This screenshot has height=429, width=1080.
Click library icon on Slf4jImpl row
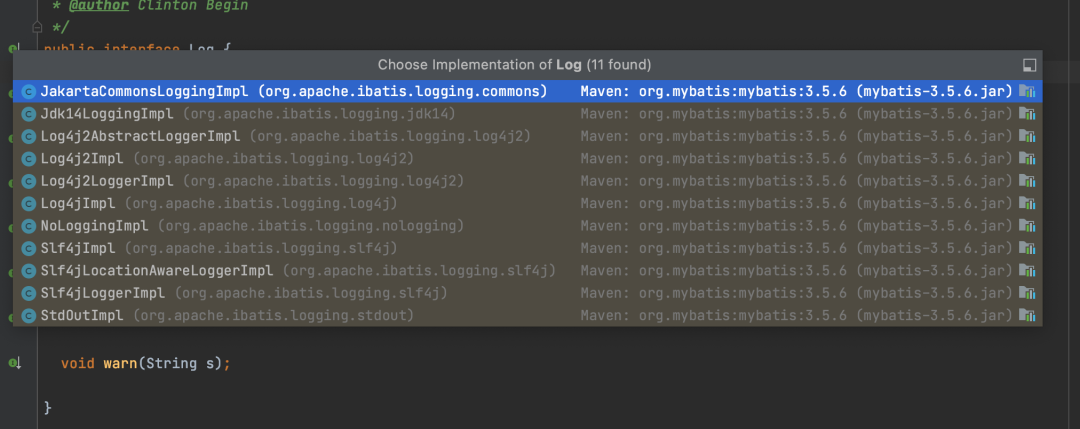pyautogui.click(x=1027, y=249)
